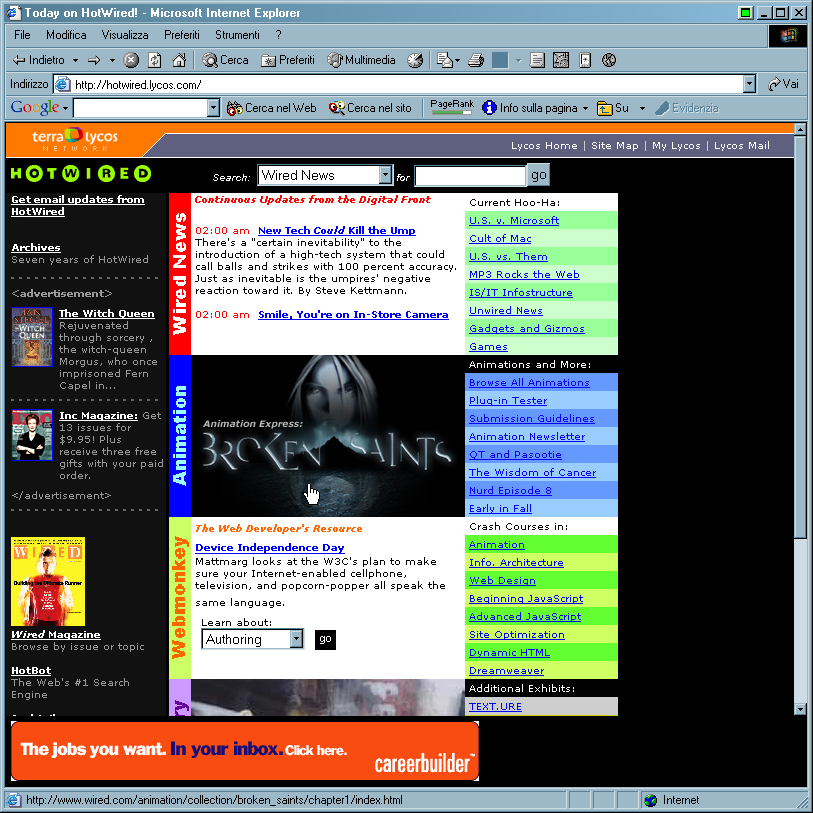Click the small document toolbar icon
813x813 pixels.
(585, 60)
